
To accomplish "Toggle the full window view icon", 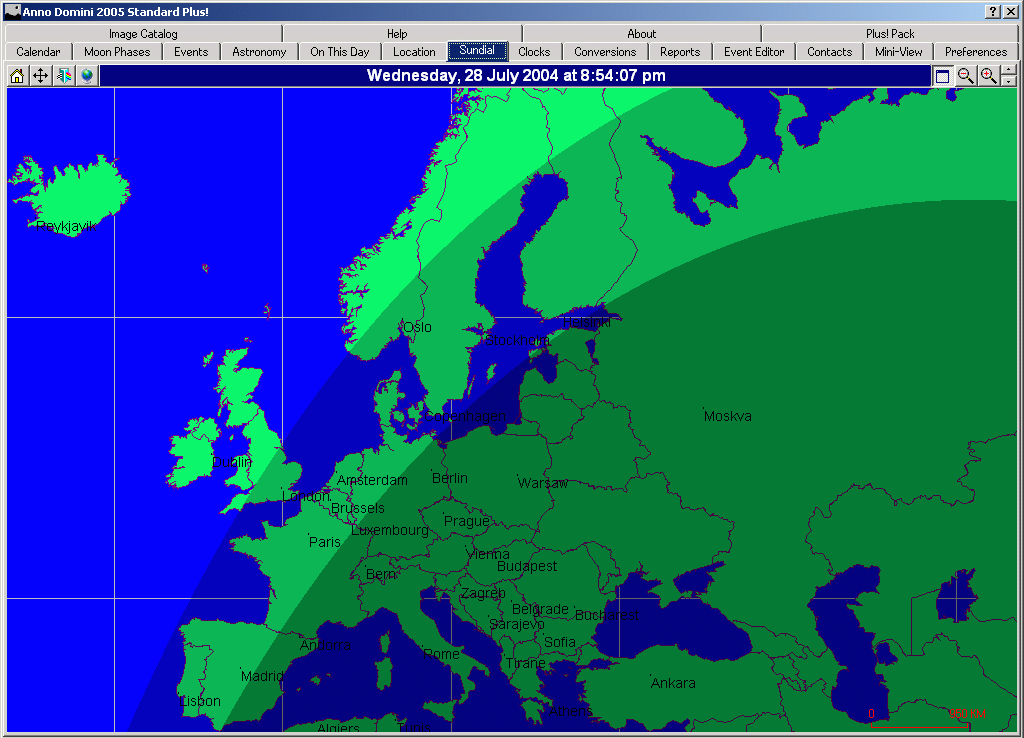I will click(x=943, y=76).
